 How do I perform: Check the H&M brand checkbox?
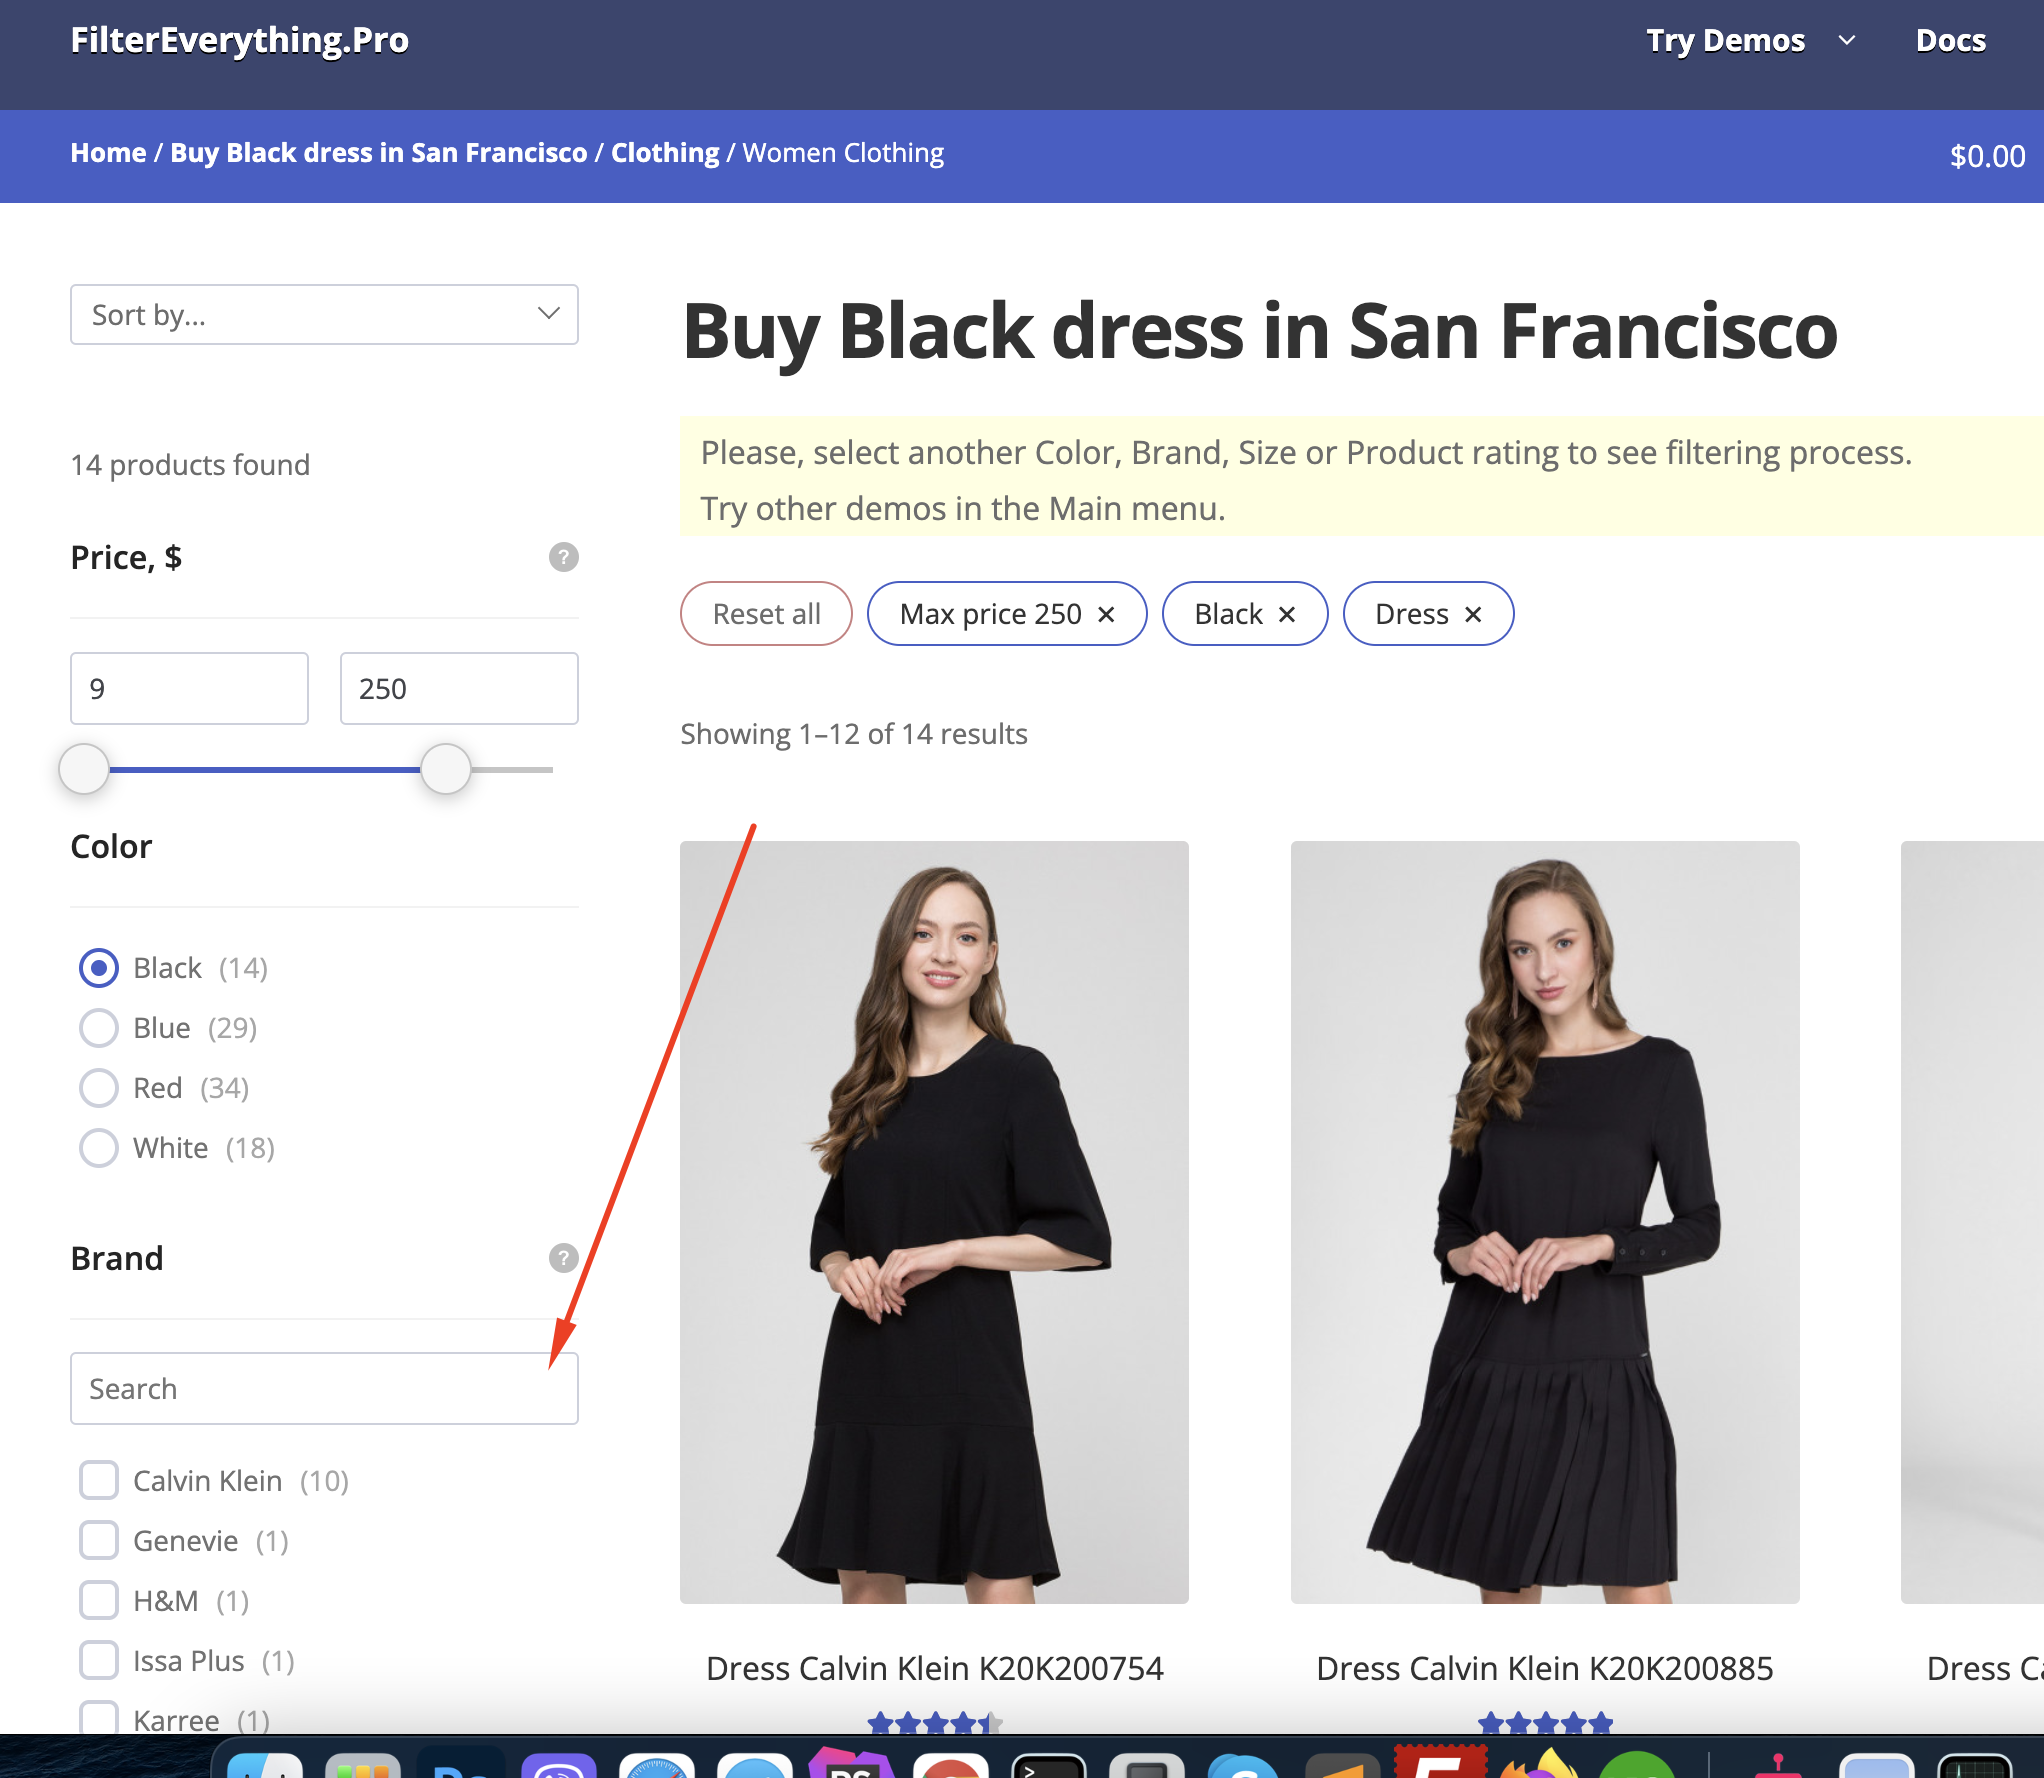point(98,1601)
